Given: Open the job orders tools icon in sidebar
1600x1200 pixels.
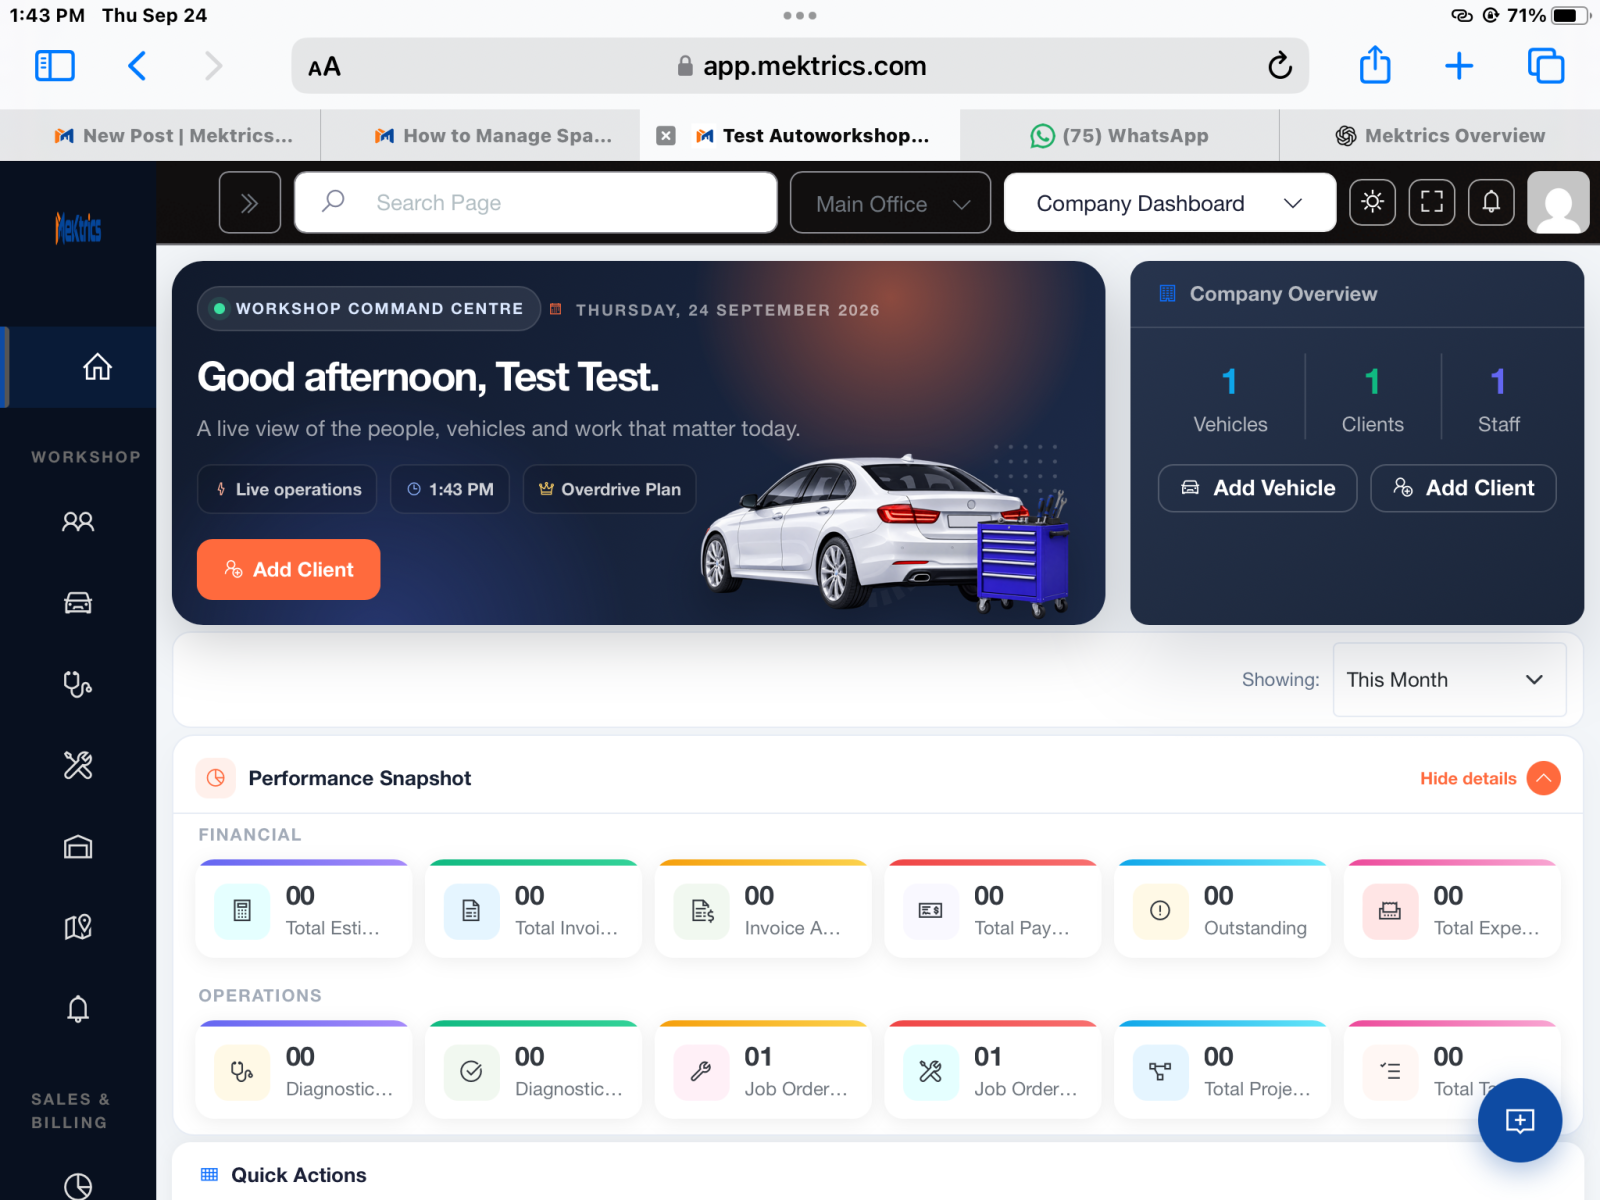Looking at the screenshot, I should click(x=78, y=765).
